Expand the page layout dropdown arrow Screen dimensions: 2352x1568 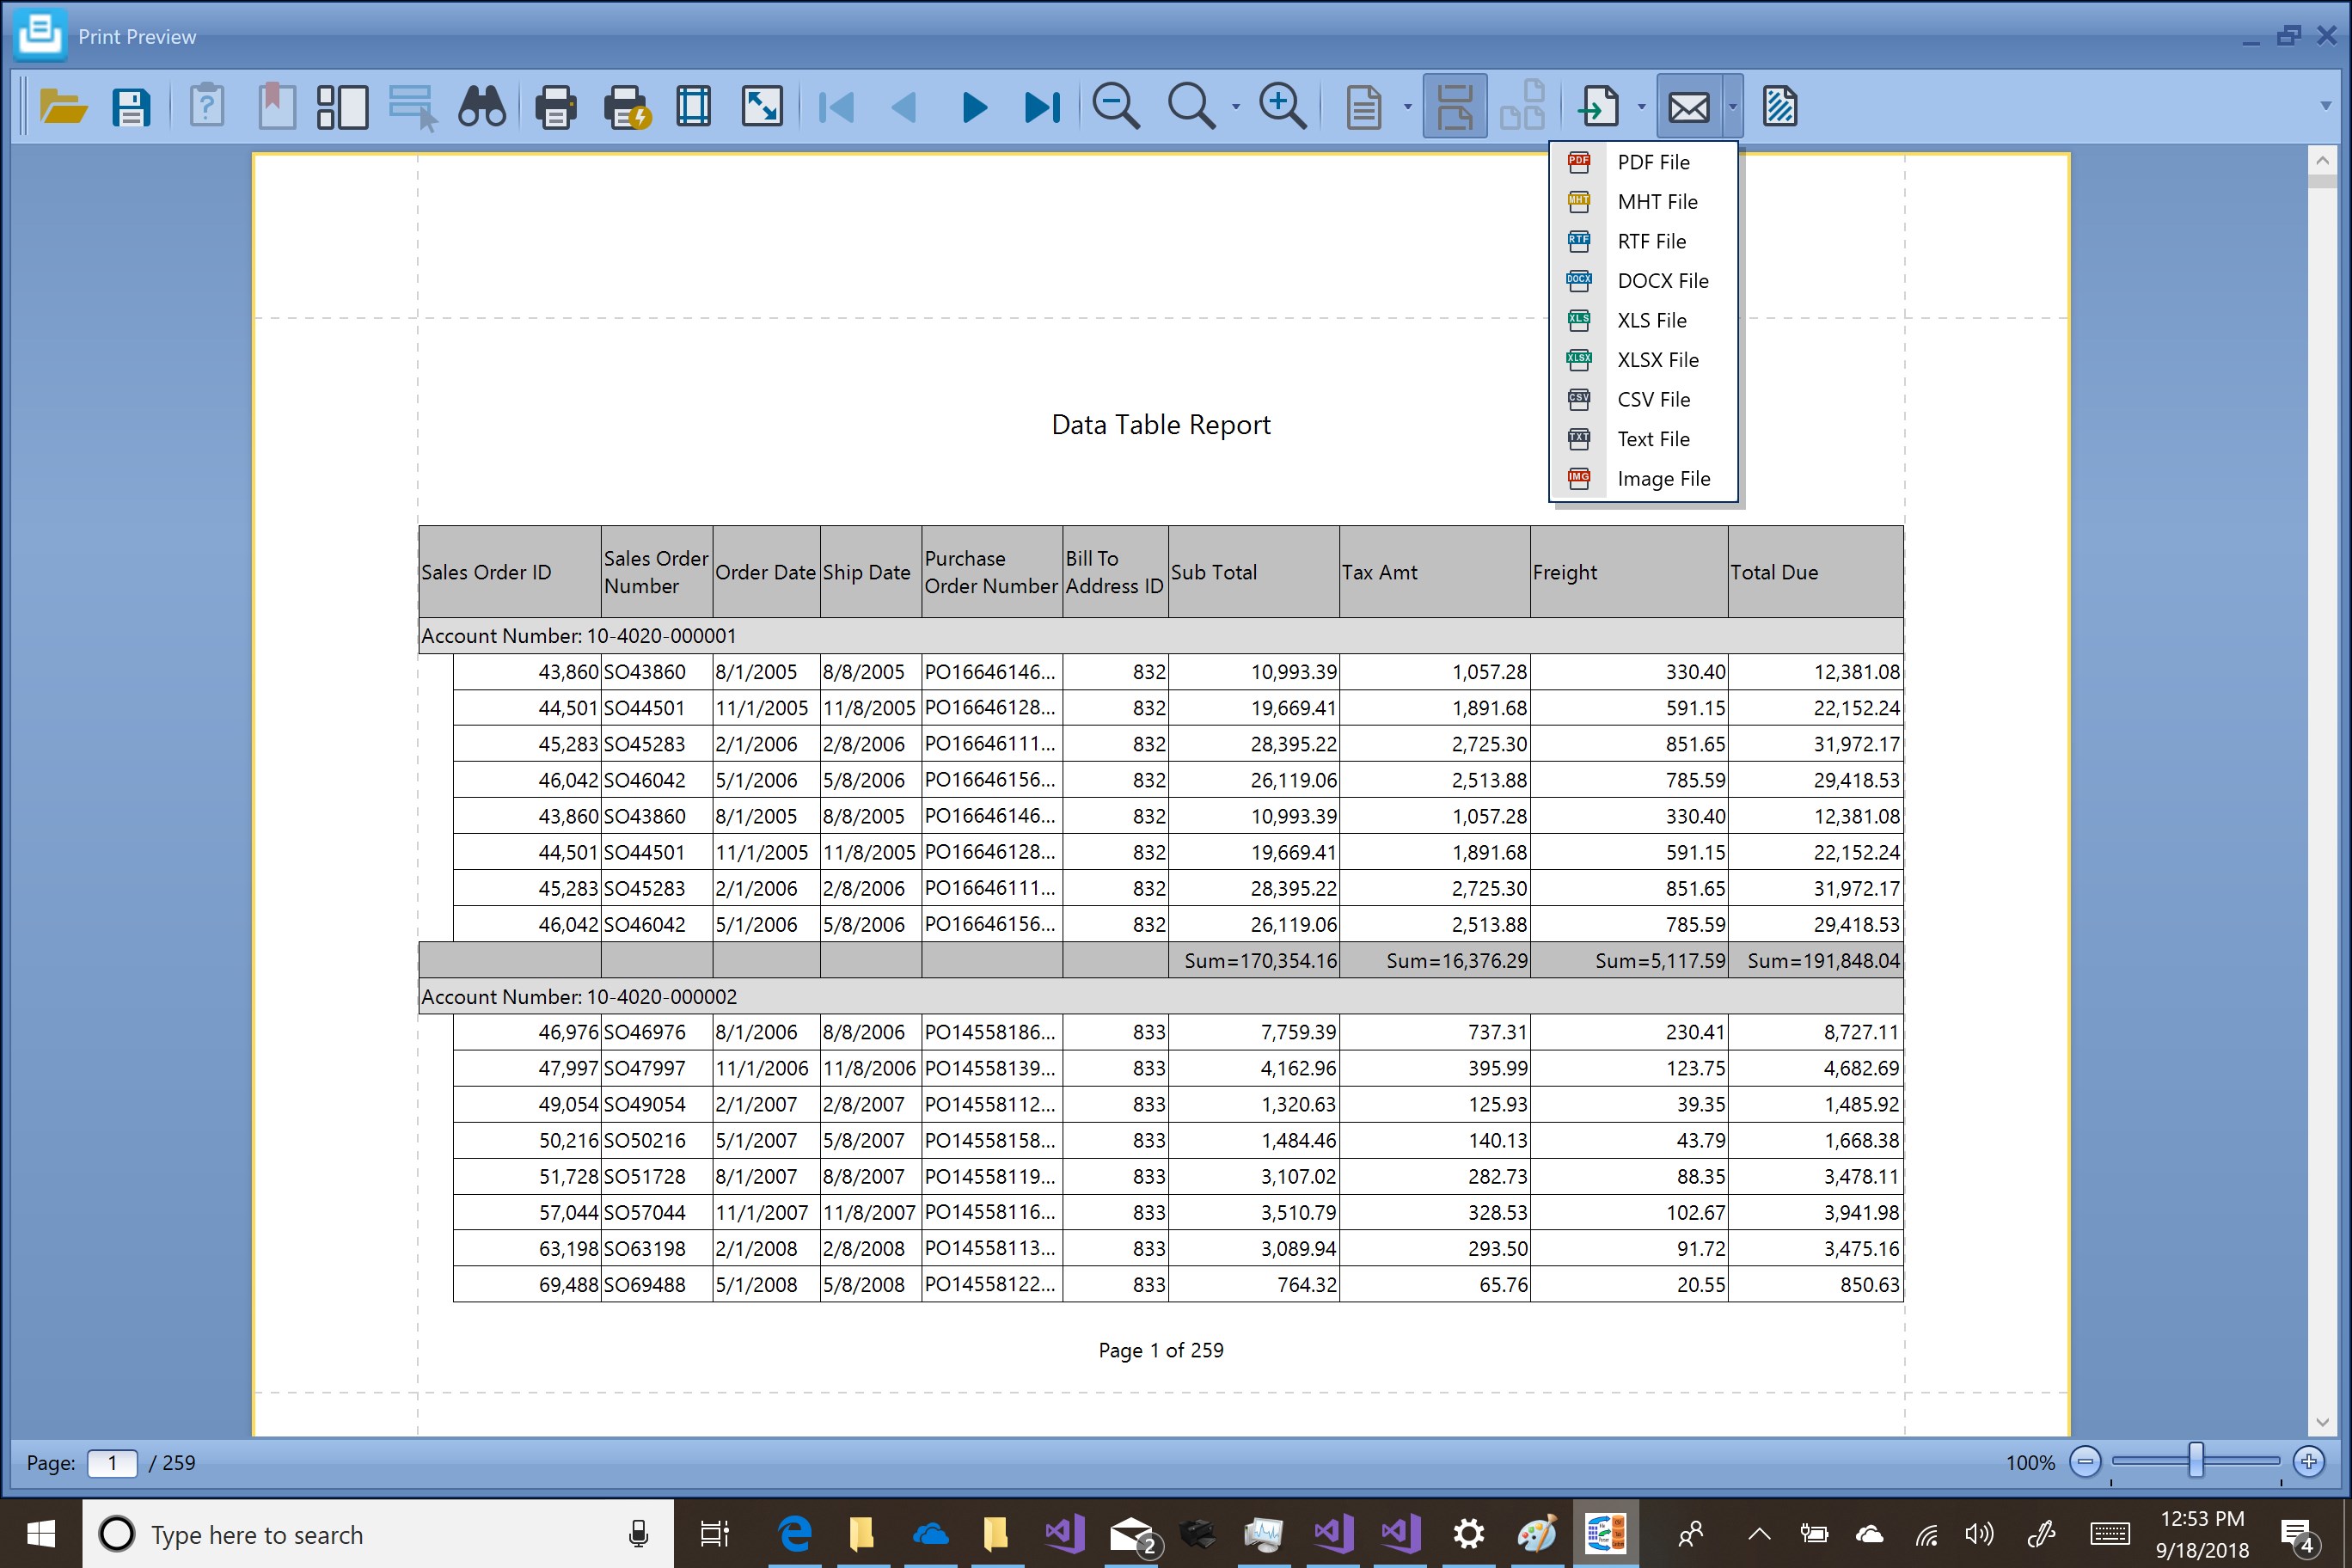(x=1407, y=107)
